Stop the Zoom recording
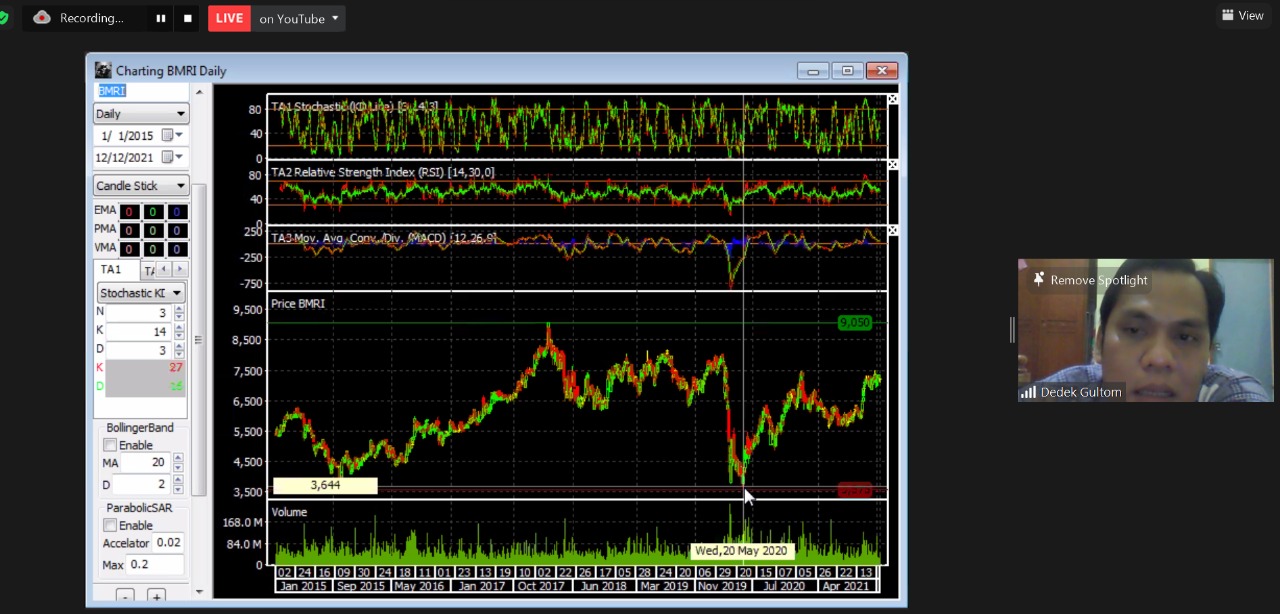The height and width of the screenshot is (614, 1280). pos(188,18)
